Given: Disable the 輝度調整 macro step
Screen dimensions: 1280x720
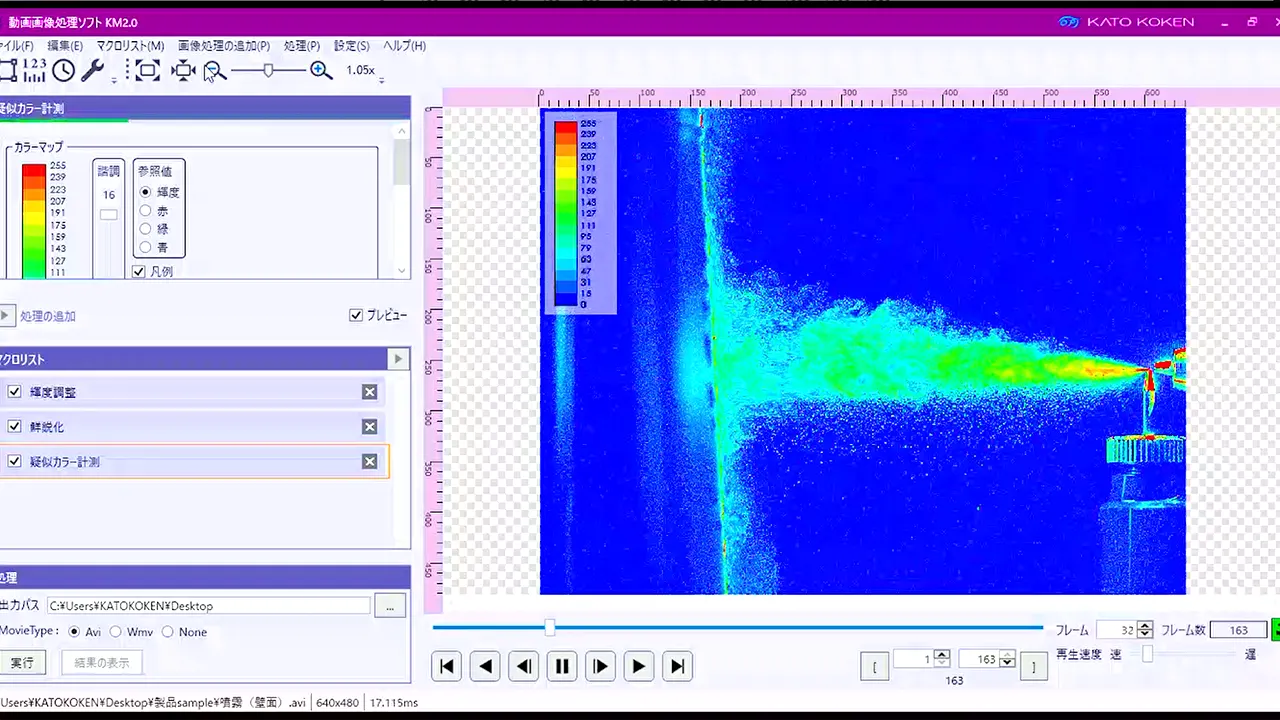Looking at the screenshot, I should (x=14, y=392).
